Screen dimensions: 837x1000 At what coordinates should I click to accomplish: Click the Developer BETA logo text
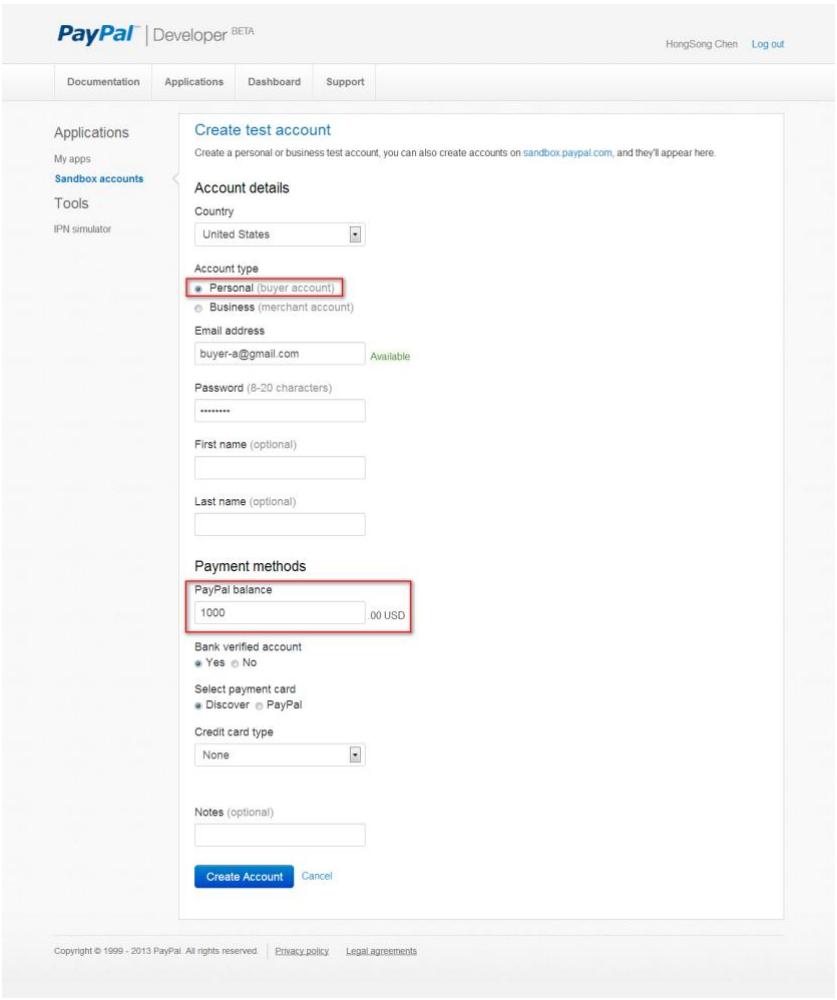pos(203,34)
